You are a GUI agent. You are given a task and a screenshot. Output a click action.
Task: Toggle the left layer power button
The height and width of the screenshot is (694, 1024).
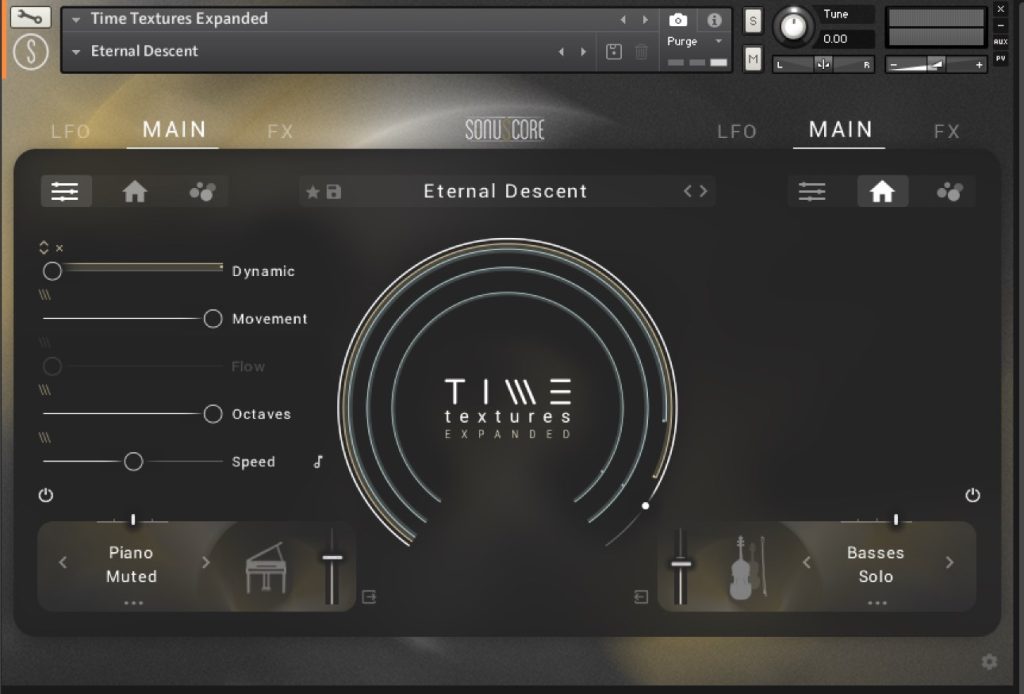(46, 496)
